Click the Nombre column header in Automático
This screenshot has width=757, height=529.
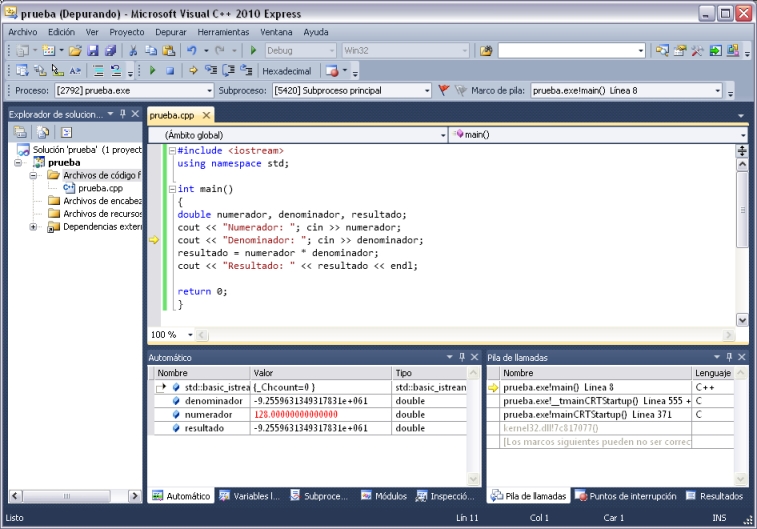click(202, 373)
